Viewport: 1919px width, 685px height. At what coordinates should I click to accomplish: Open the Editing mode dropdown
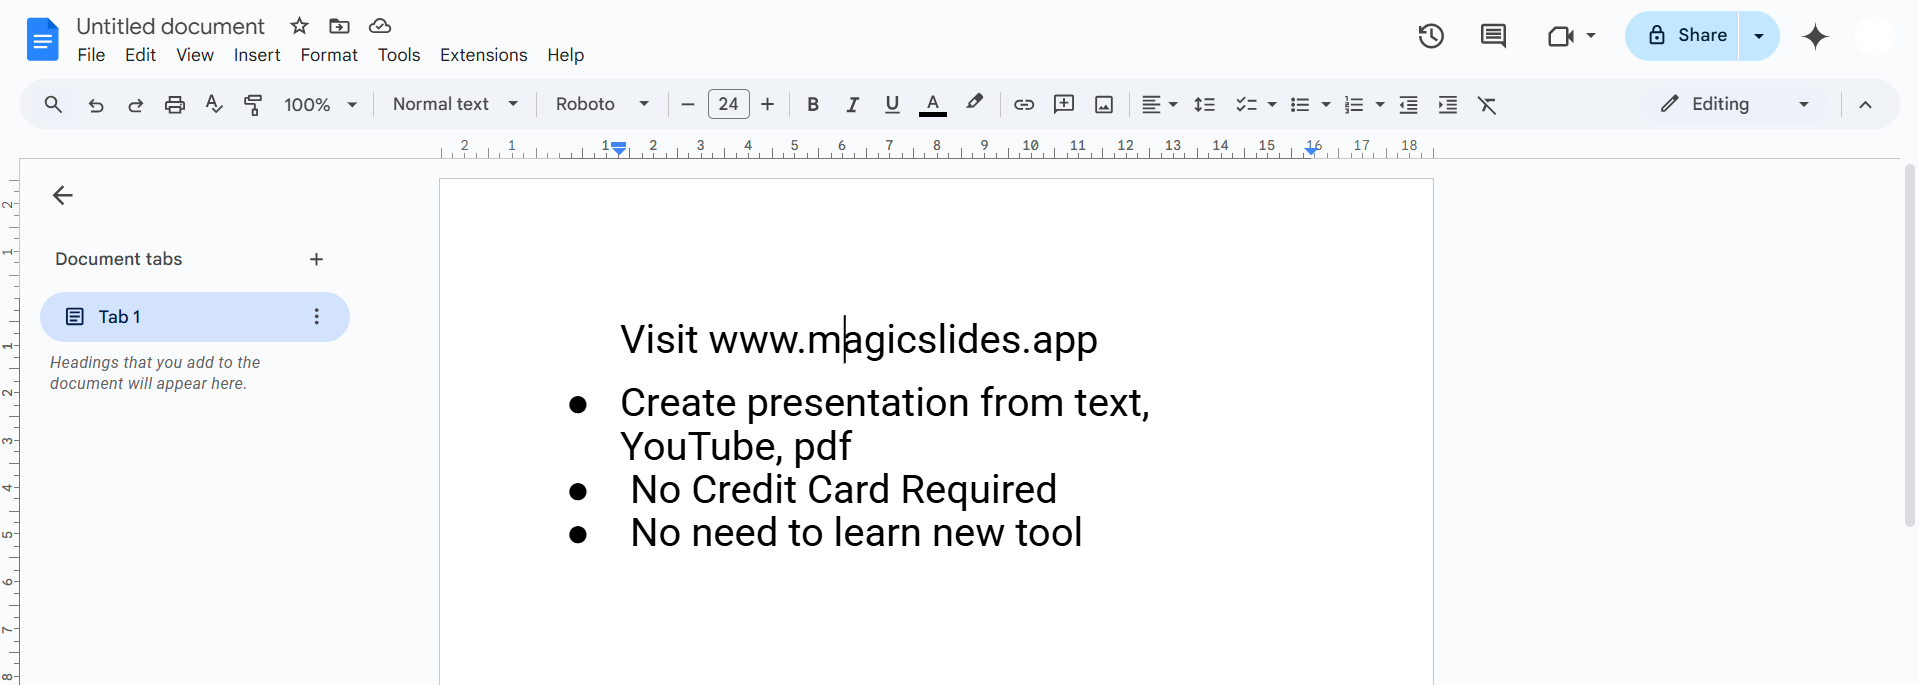tap(1736, 104)
